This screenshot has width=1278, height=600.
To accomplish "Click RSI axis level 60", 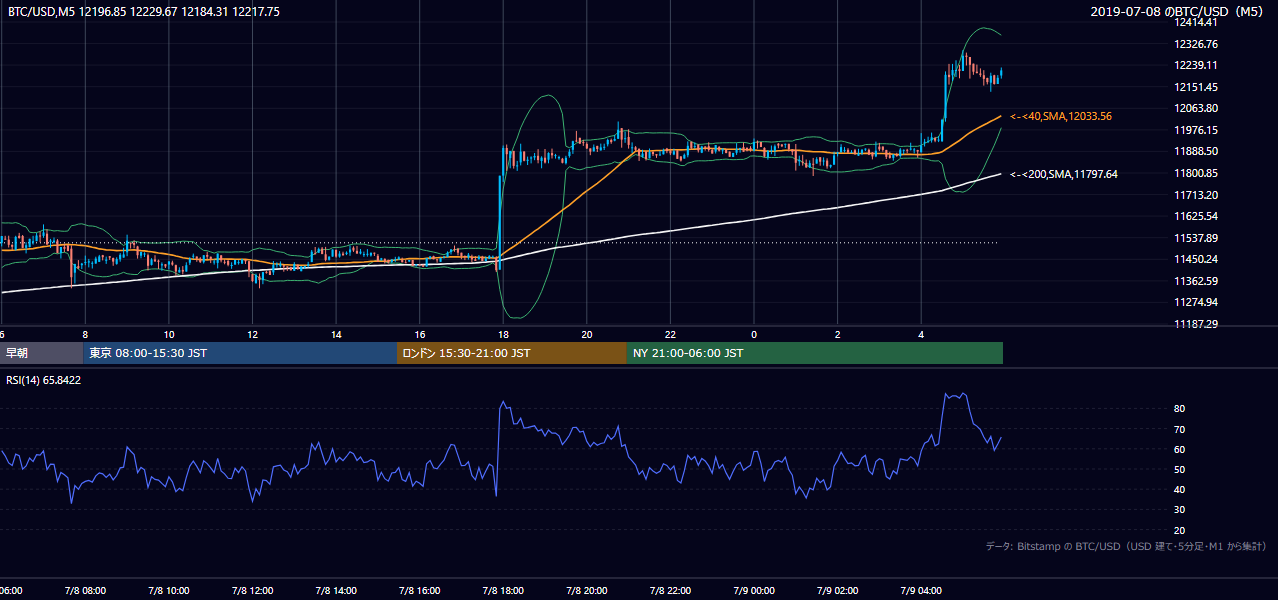I will click(1180, 449).
